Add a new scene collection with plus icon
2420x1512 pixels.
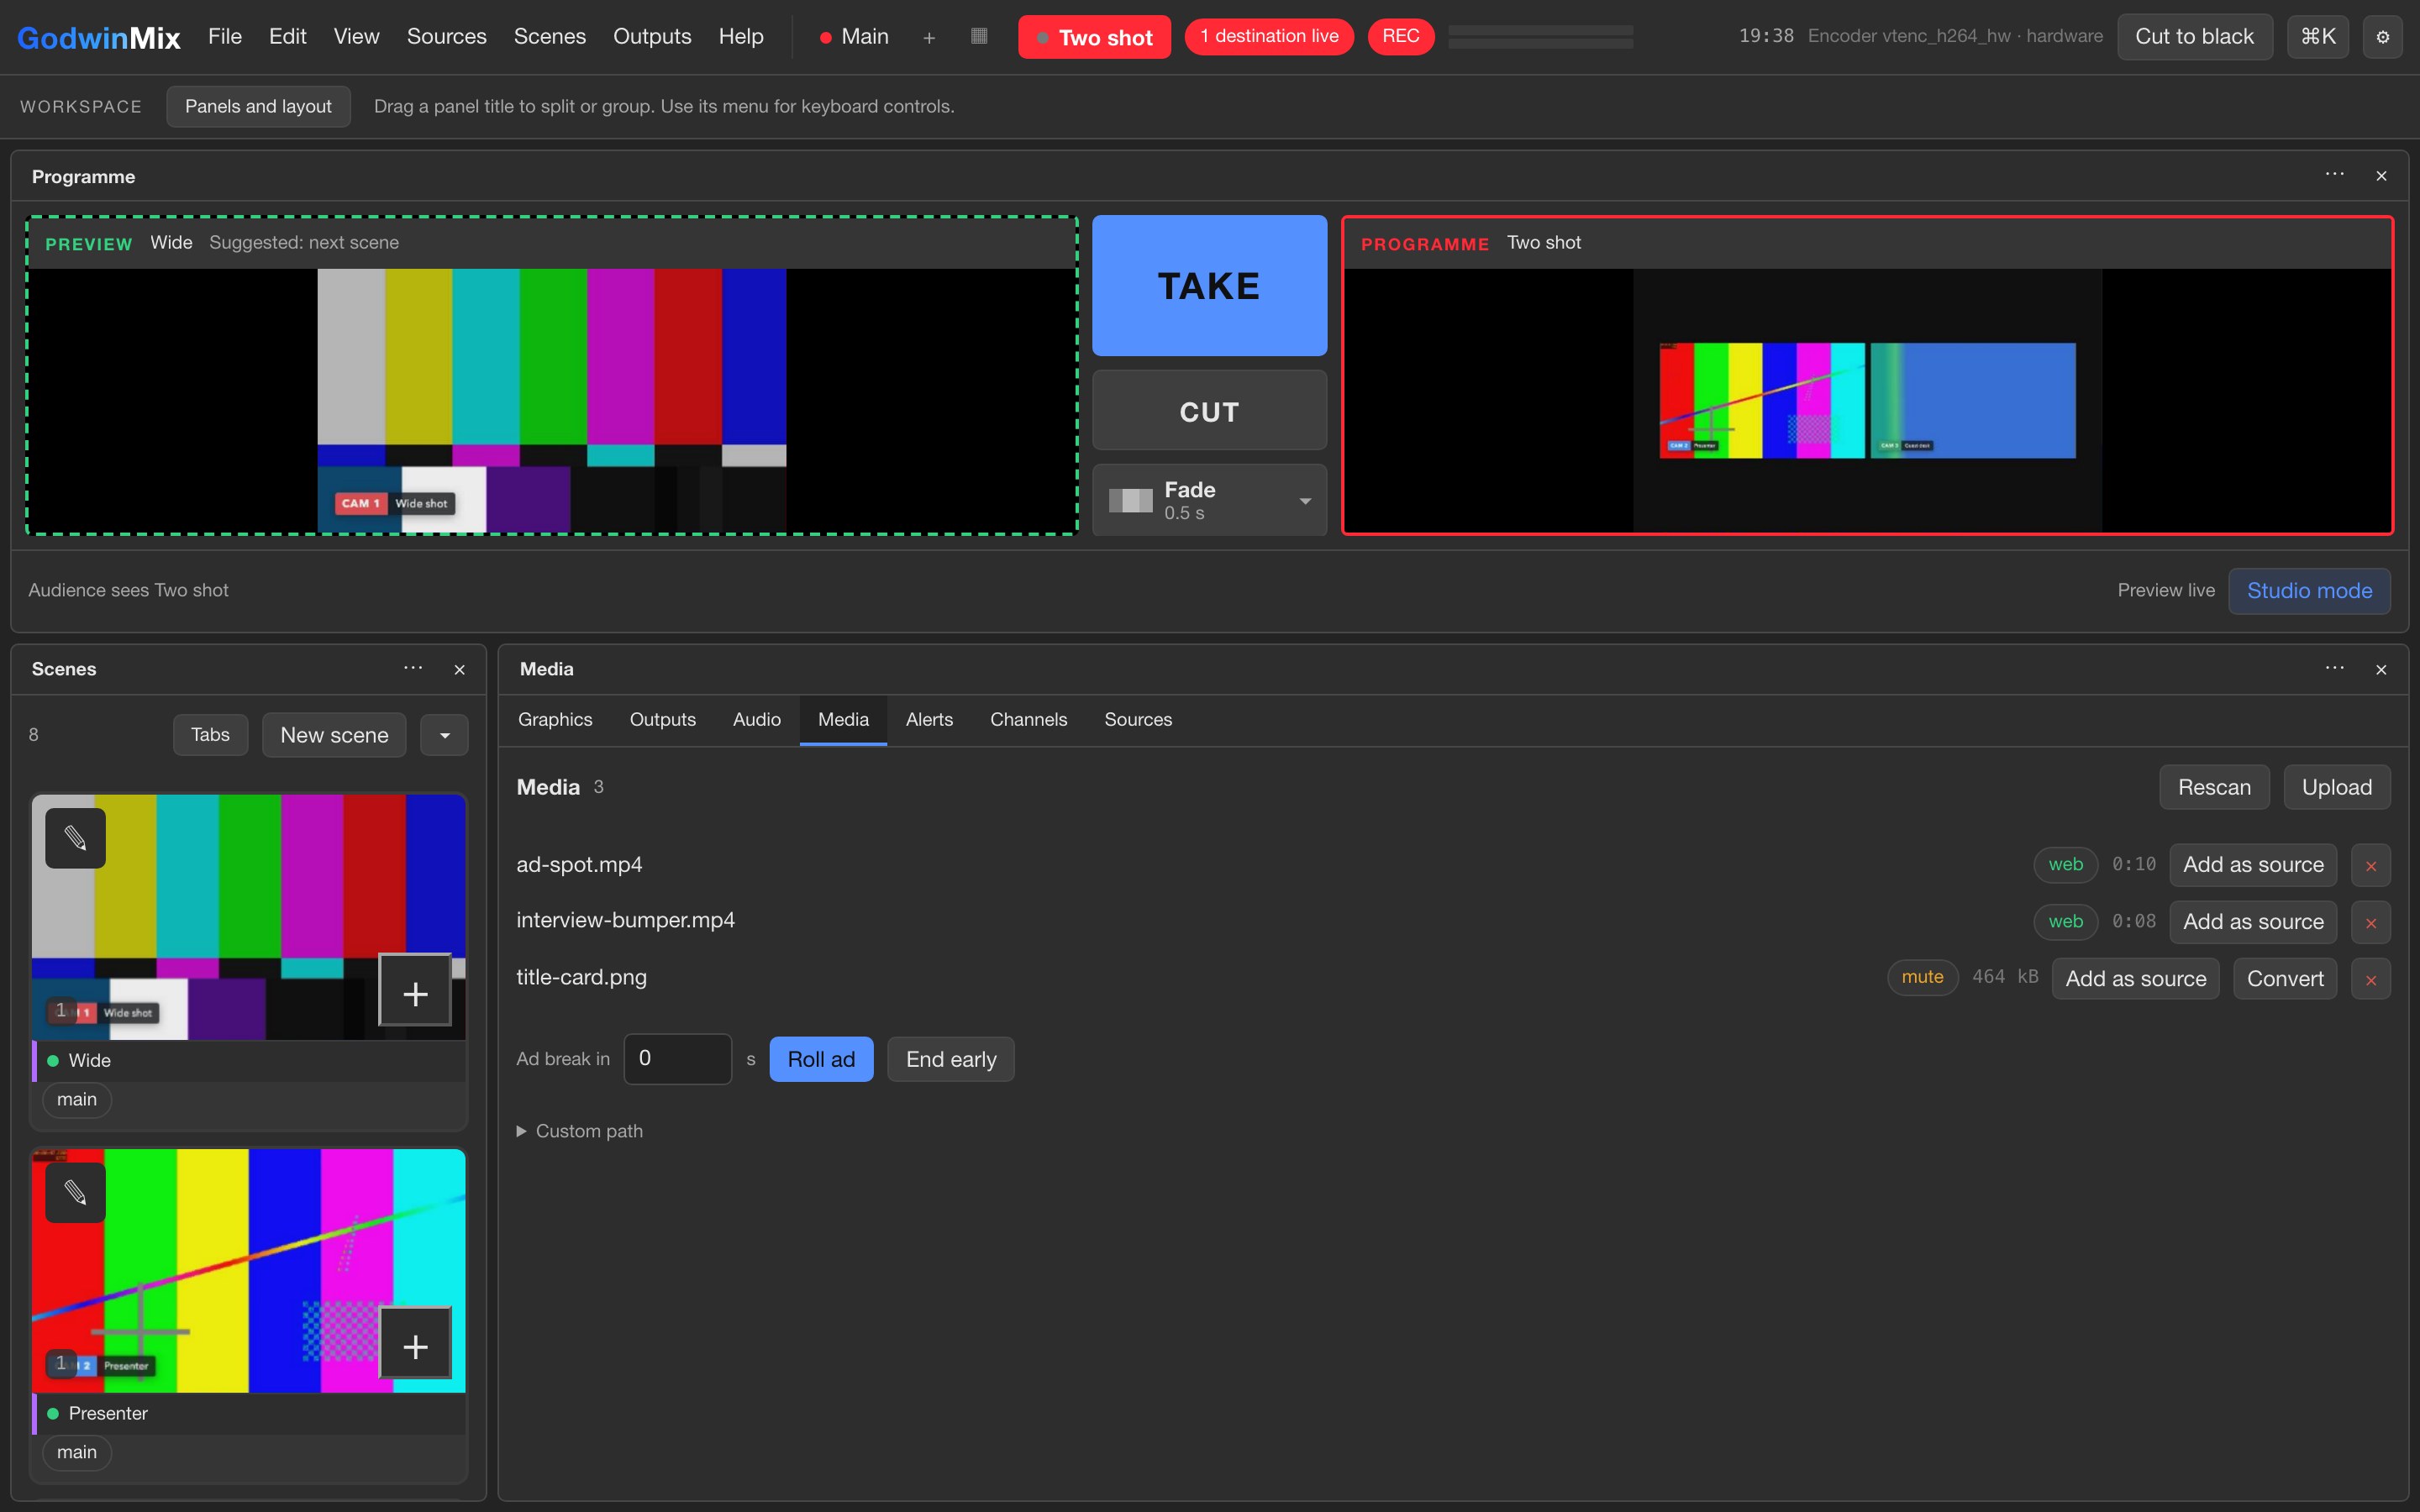point(929,37)
